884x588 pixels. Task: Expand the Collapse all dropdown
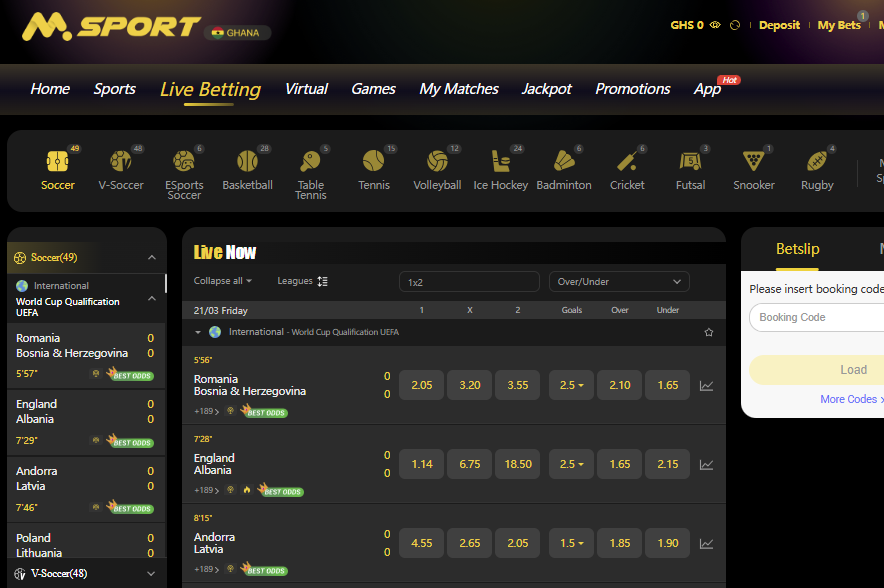222,281
